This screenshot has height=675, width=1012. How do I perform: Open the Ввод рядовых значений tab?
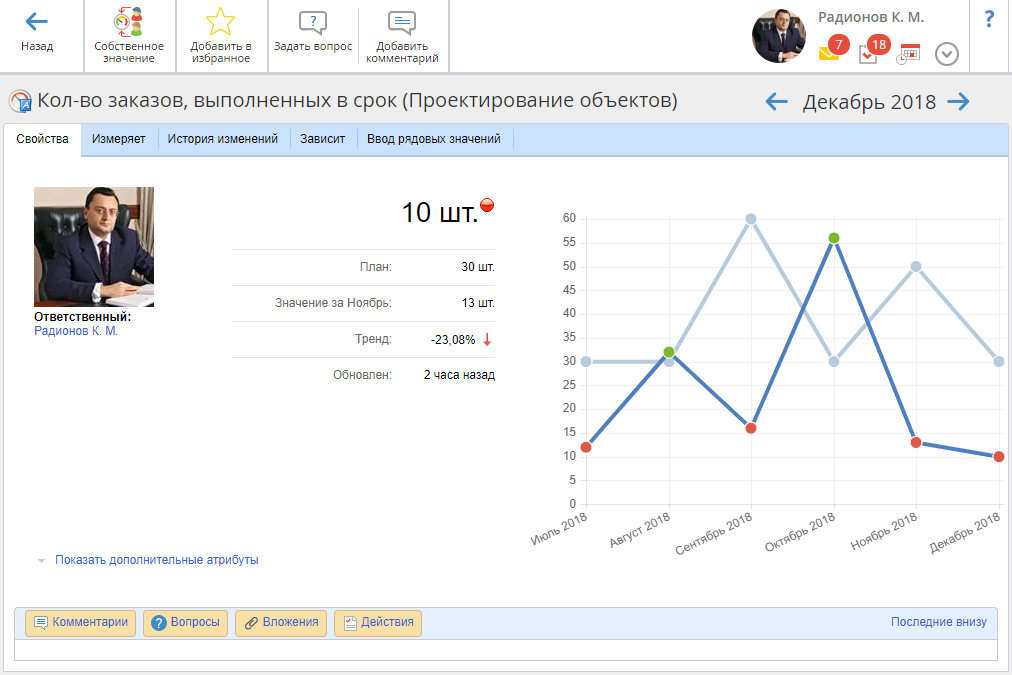[433, 139]
